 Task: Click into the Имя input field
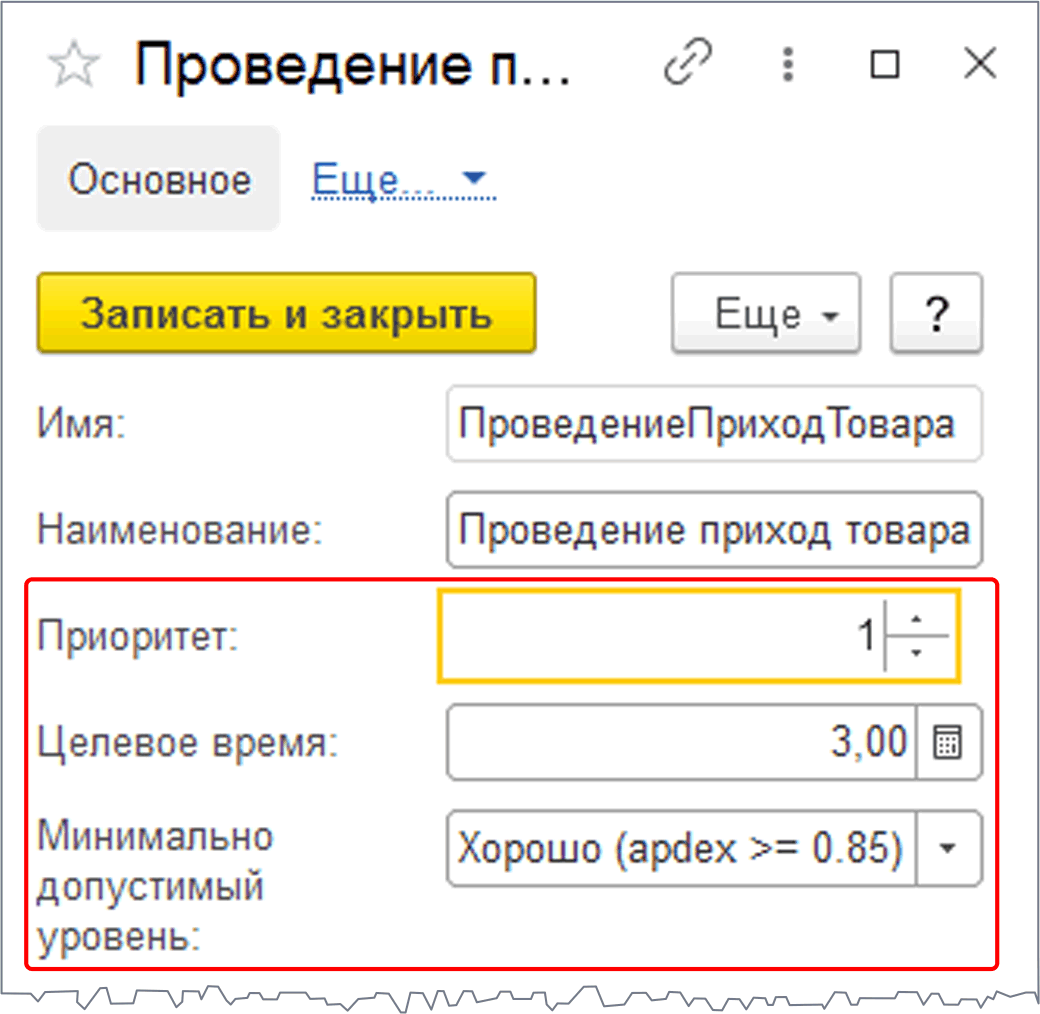(713, 424)
